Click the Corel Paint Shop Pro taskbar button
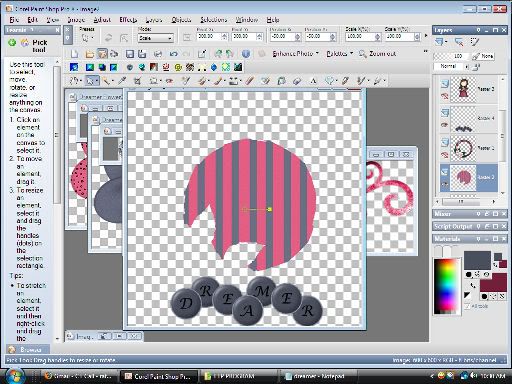 159,376
